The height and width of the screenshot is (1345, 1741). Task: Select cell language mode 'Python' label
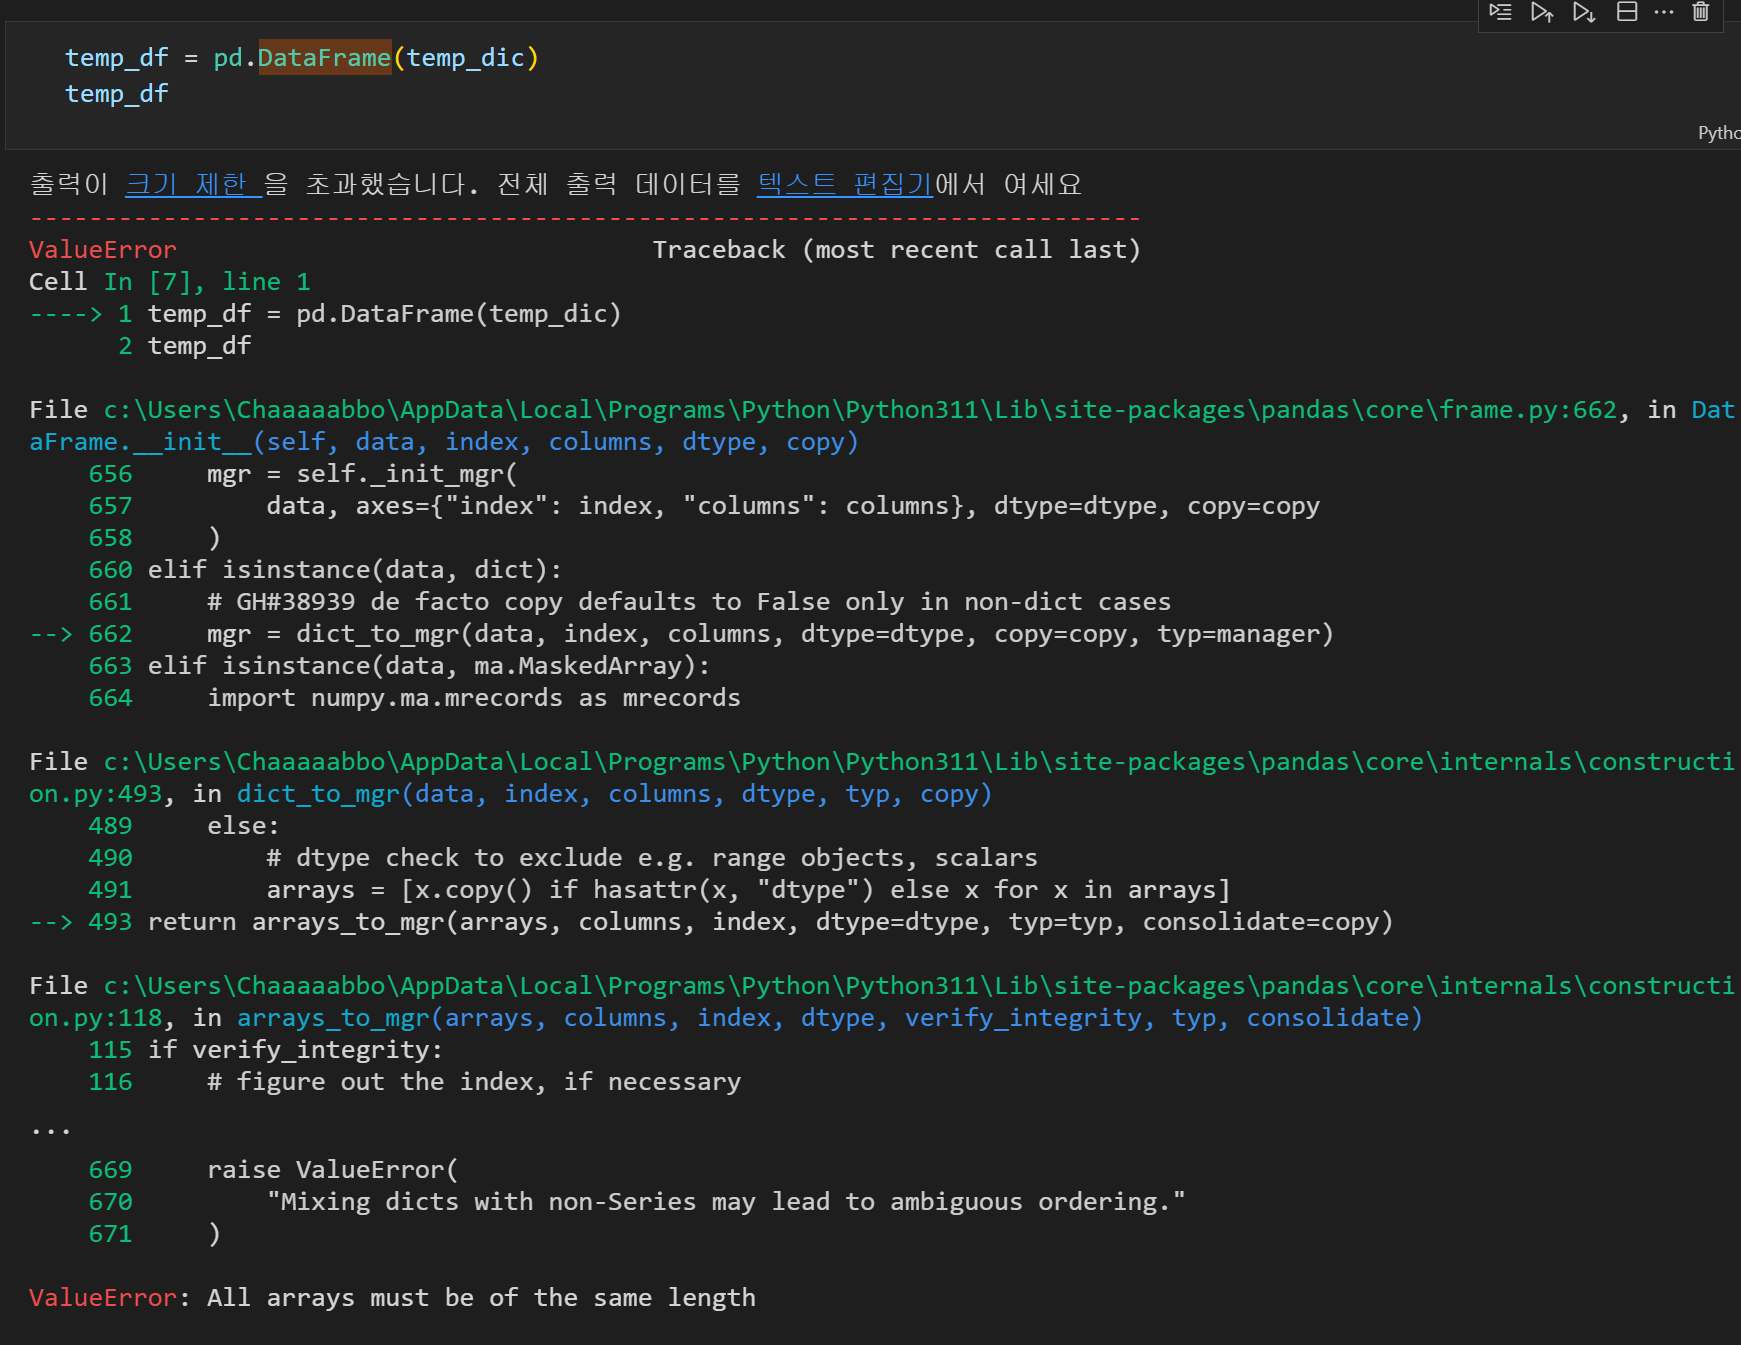click(1719, 133)
